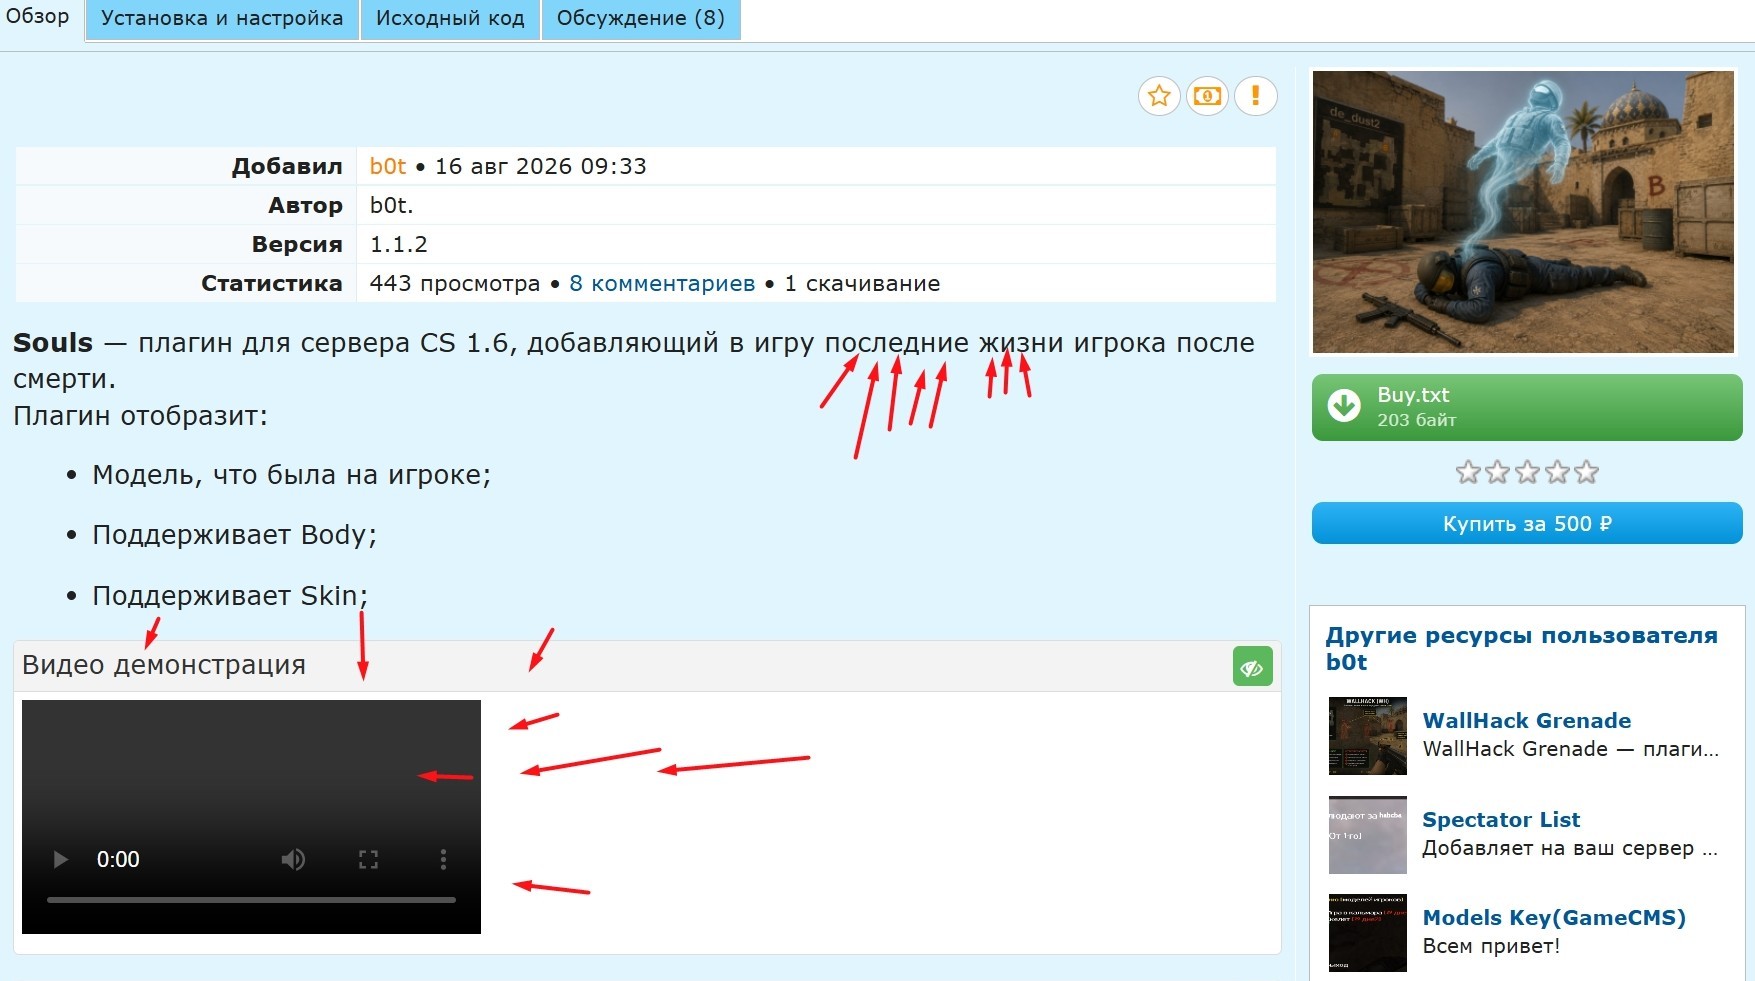Click the money donation icon
Viewport: 1755px width, 981px height.
pyautogui.click(x=1207, y=96)
